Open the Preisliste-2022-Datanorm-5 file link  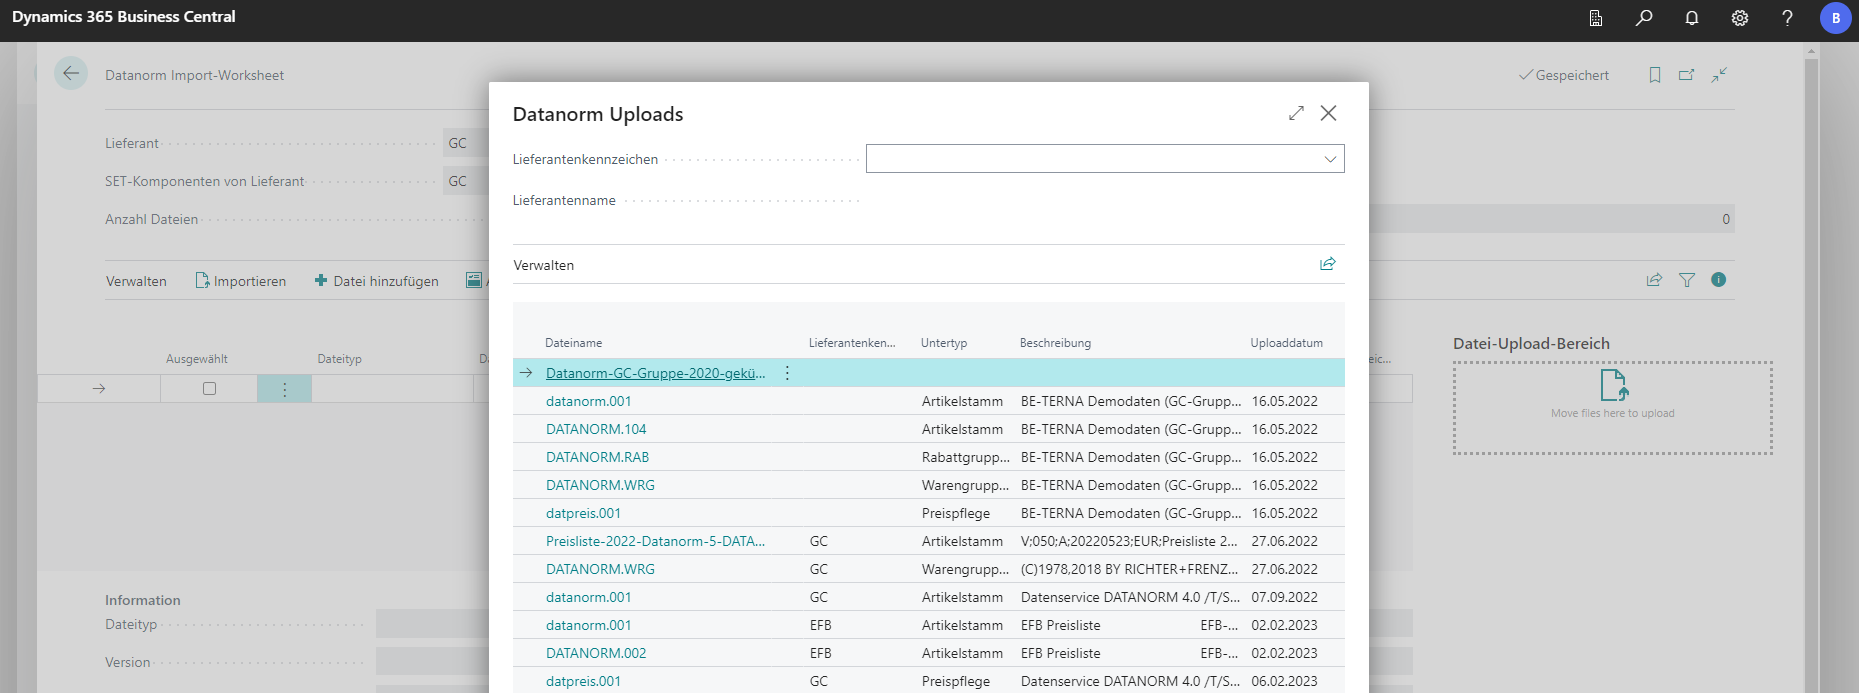(655, 541)
